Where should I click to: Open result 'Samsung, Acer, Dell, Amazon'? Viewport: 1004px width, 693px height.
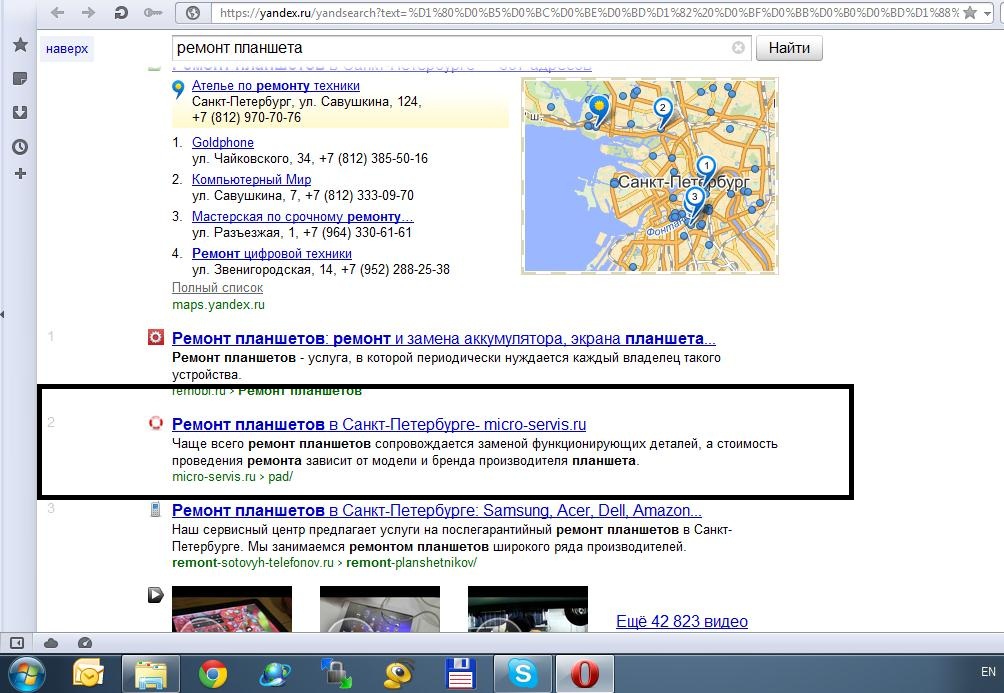[437, 511]
